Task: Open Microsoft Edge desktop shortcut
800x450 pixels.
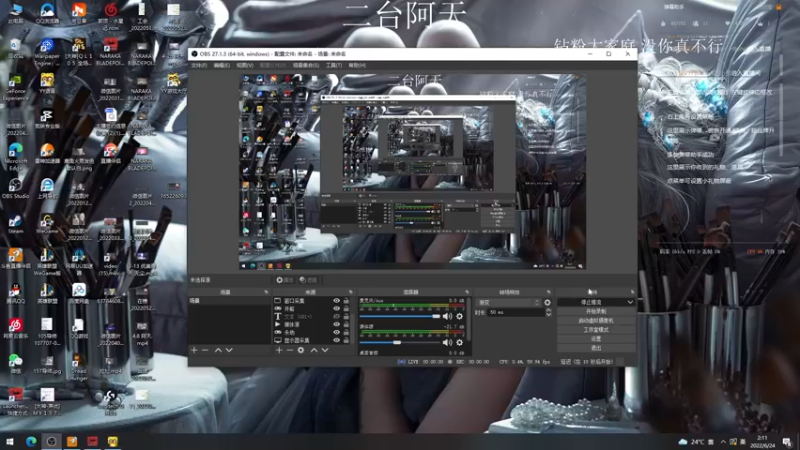Action: pos(15,157)
